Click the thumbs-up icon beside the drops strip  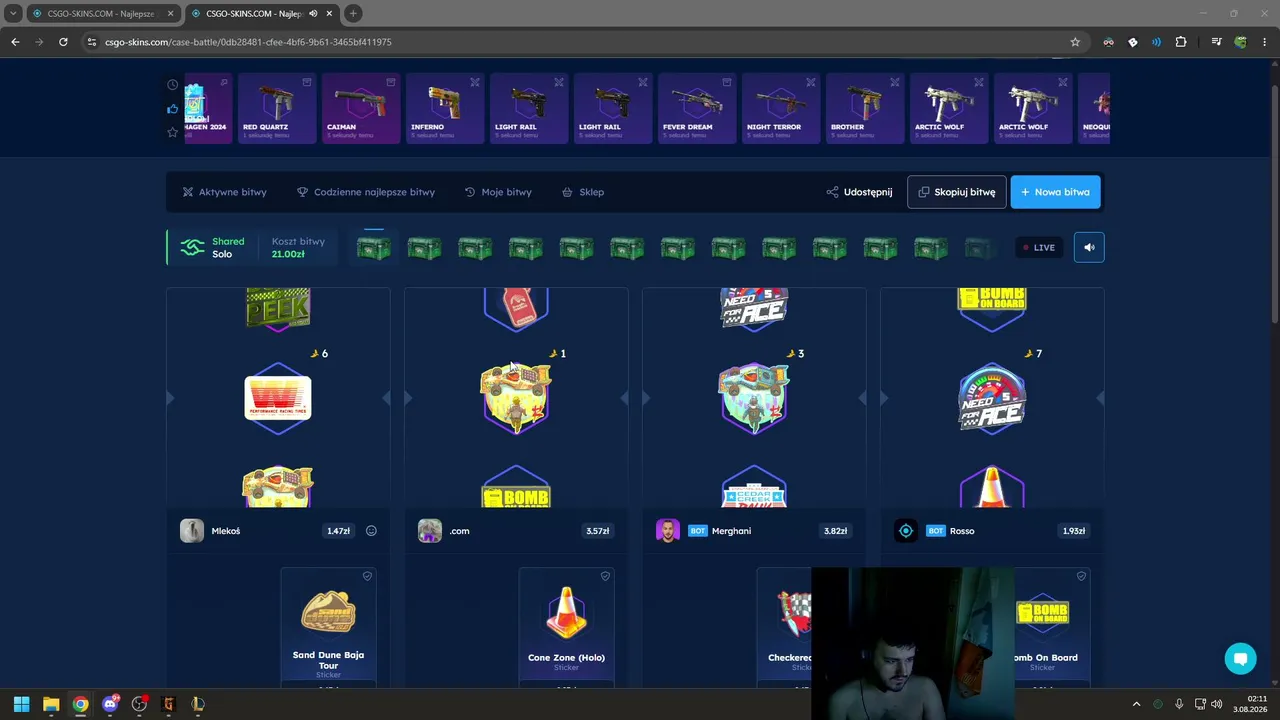(x=173, y=109)
